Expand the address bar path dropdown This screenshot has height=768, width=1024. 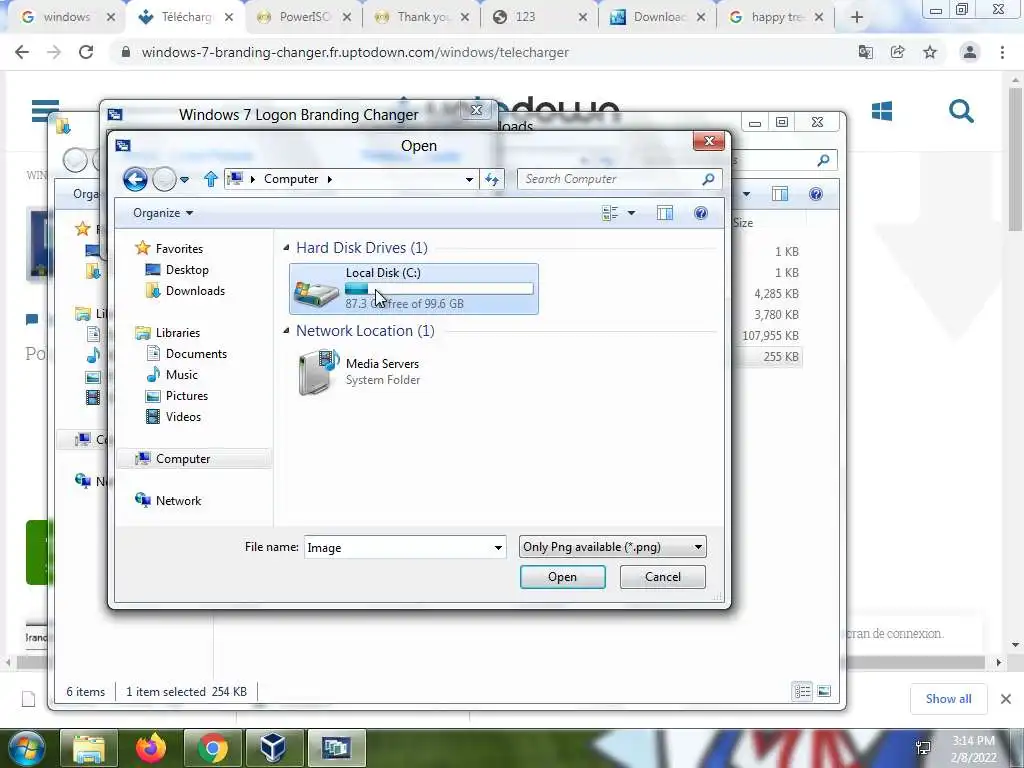[469, 180]
